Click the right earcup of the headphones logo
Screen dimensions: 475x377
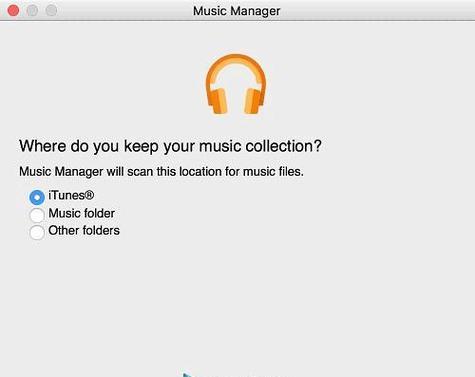[254, 101]
